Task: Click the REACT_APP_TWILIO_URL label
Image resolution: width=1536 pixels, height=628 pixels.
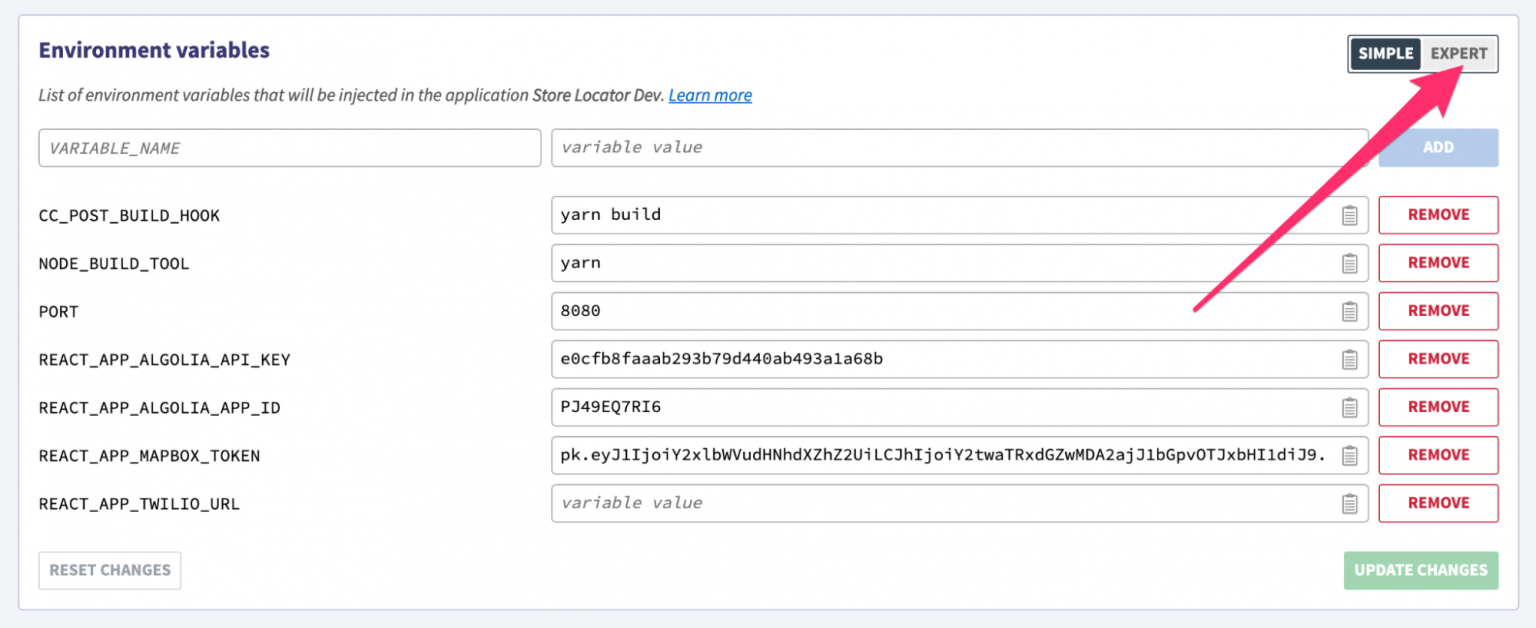Action: click(139, 504)
